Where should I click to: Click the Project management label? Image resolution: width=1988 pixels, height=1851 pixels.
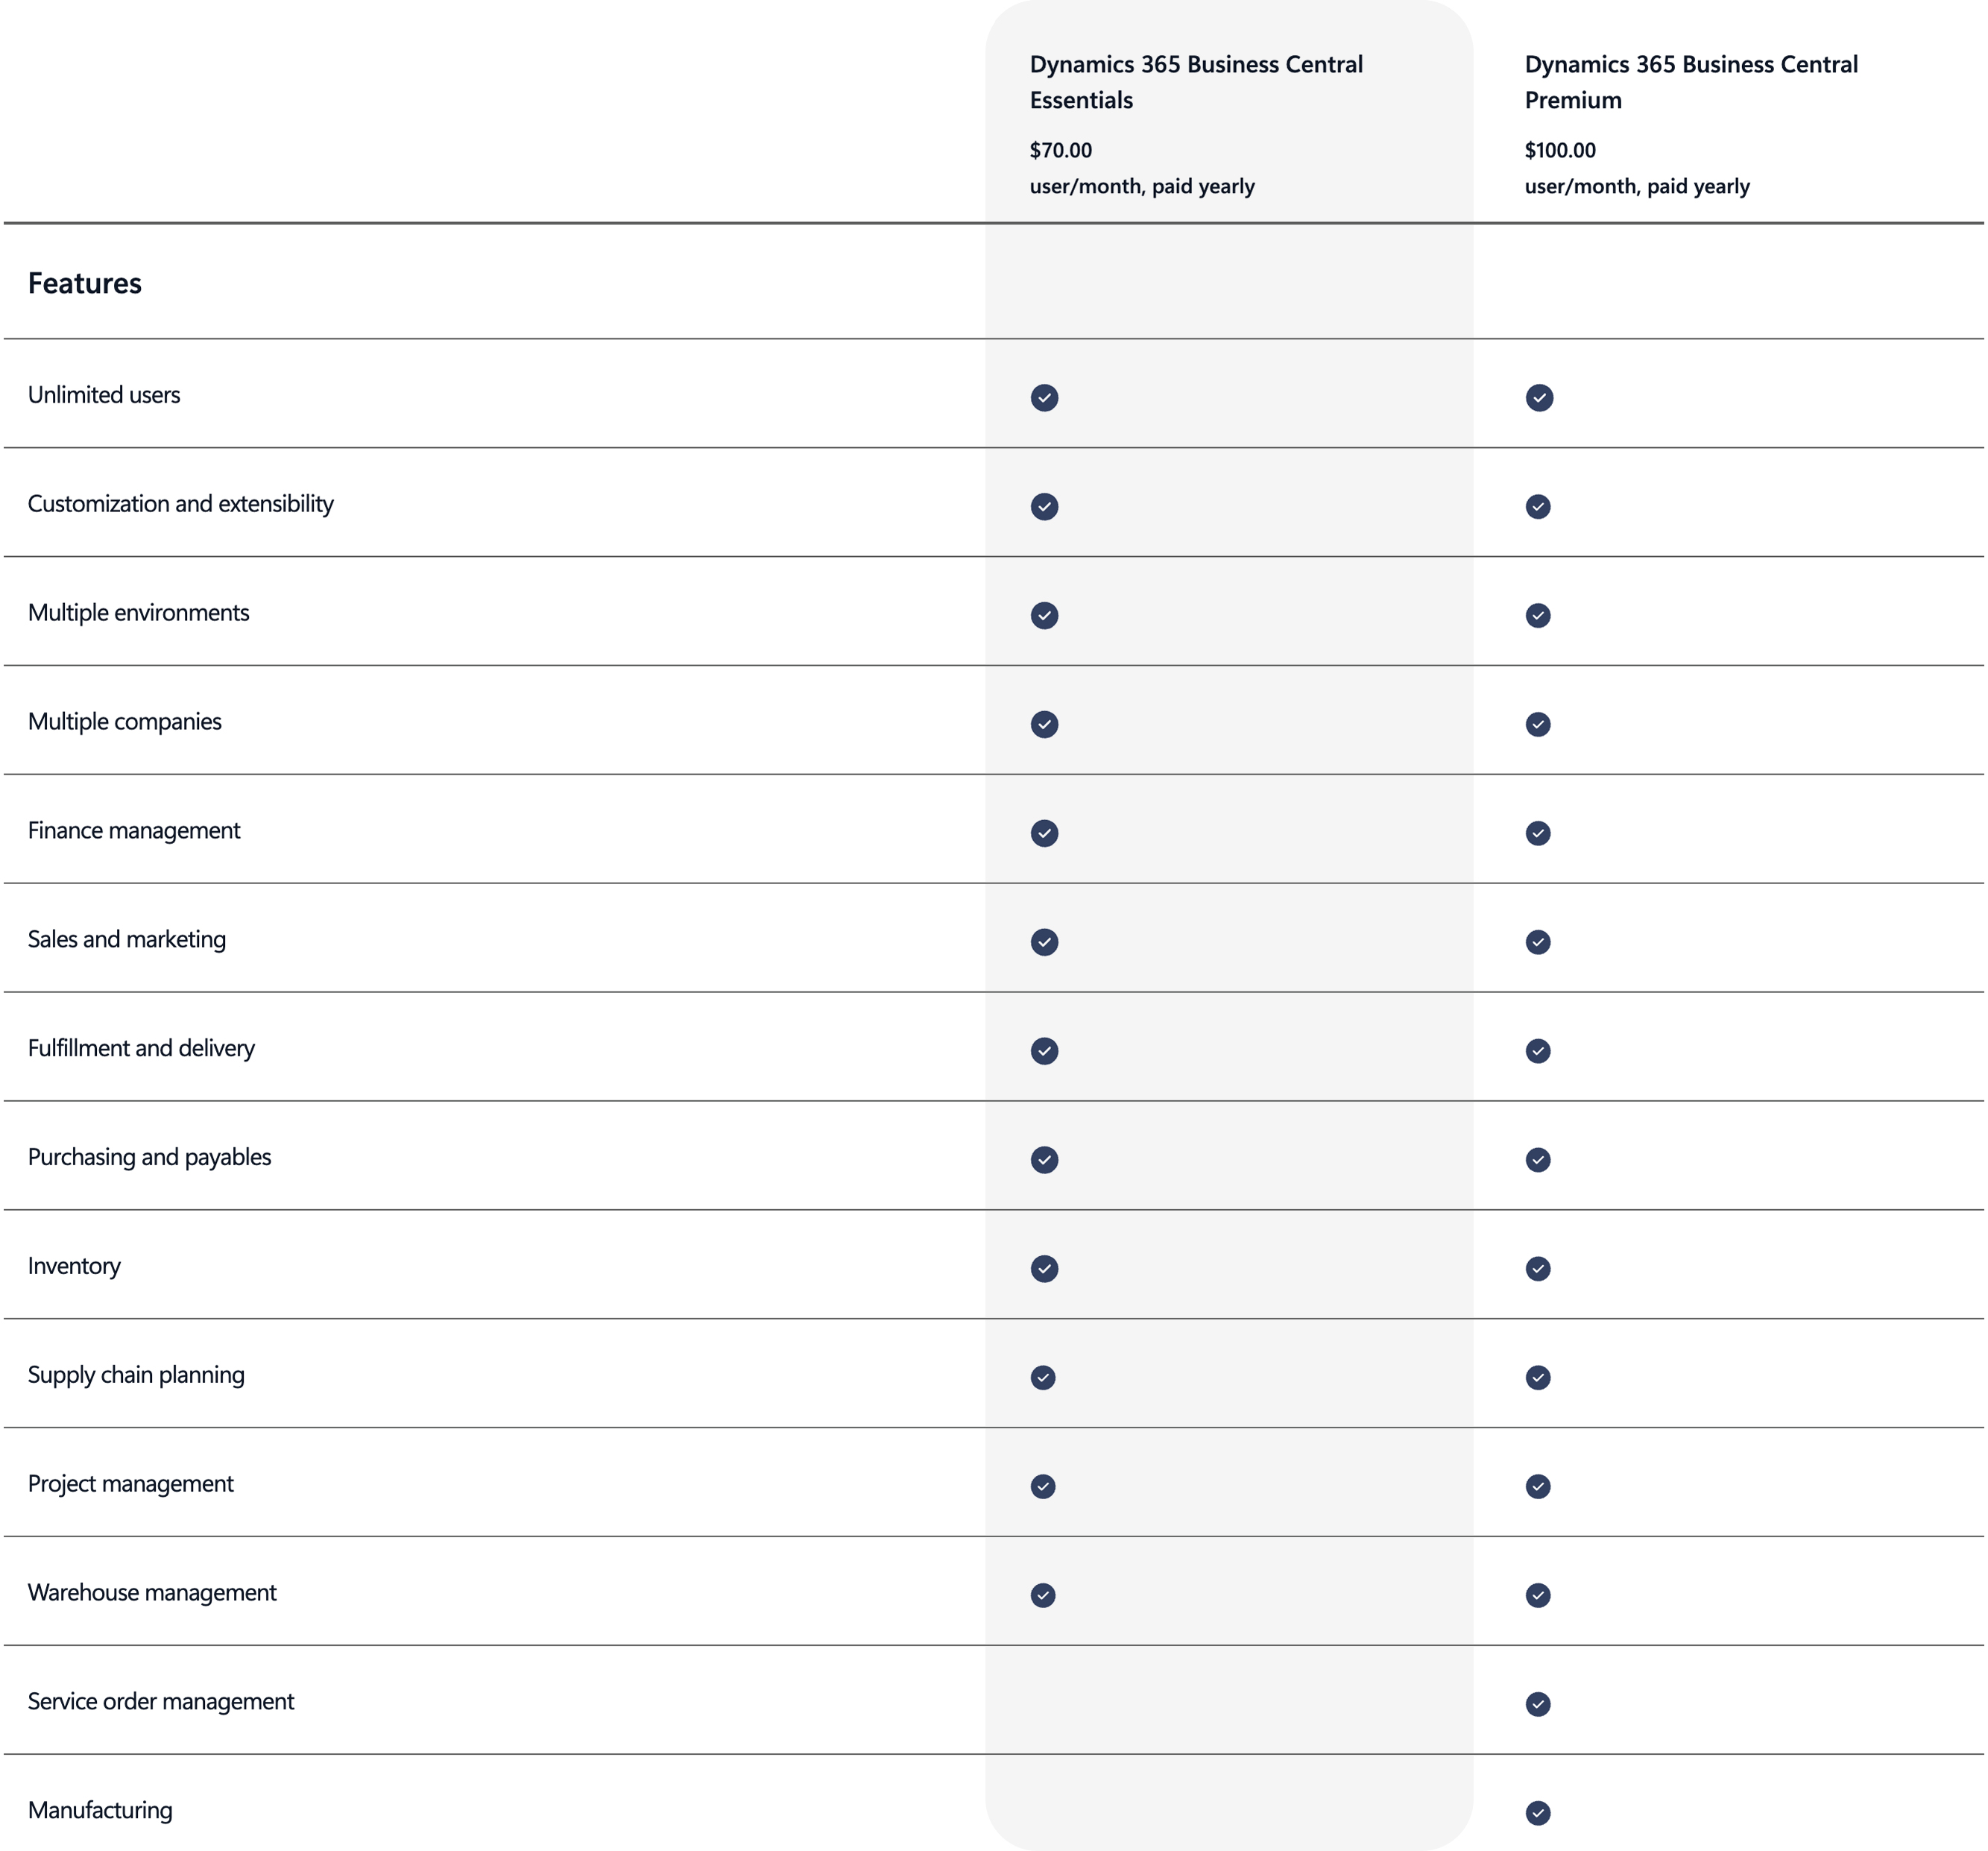click(130, 1485)
